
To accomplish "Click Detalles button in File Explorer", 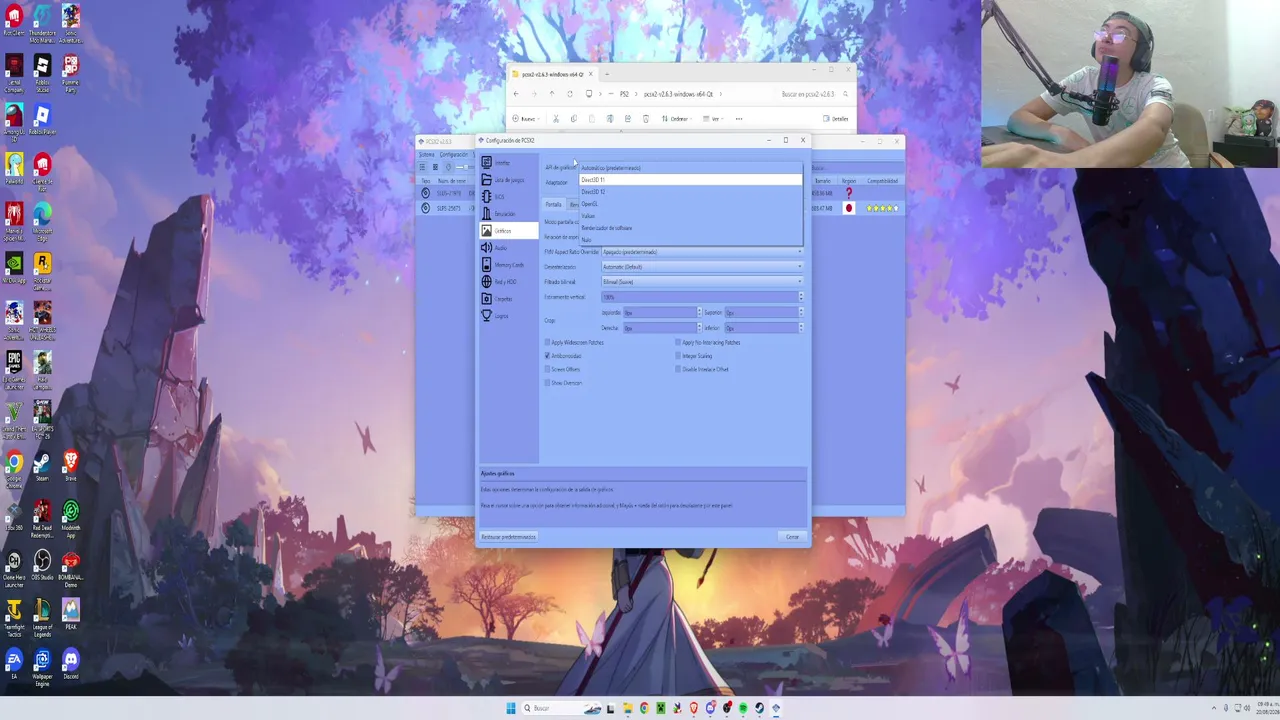I will click(836, 119).
